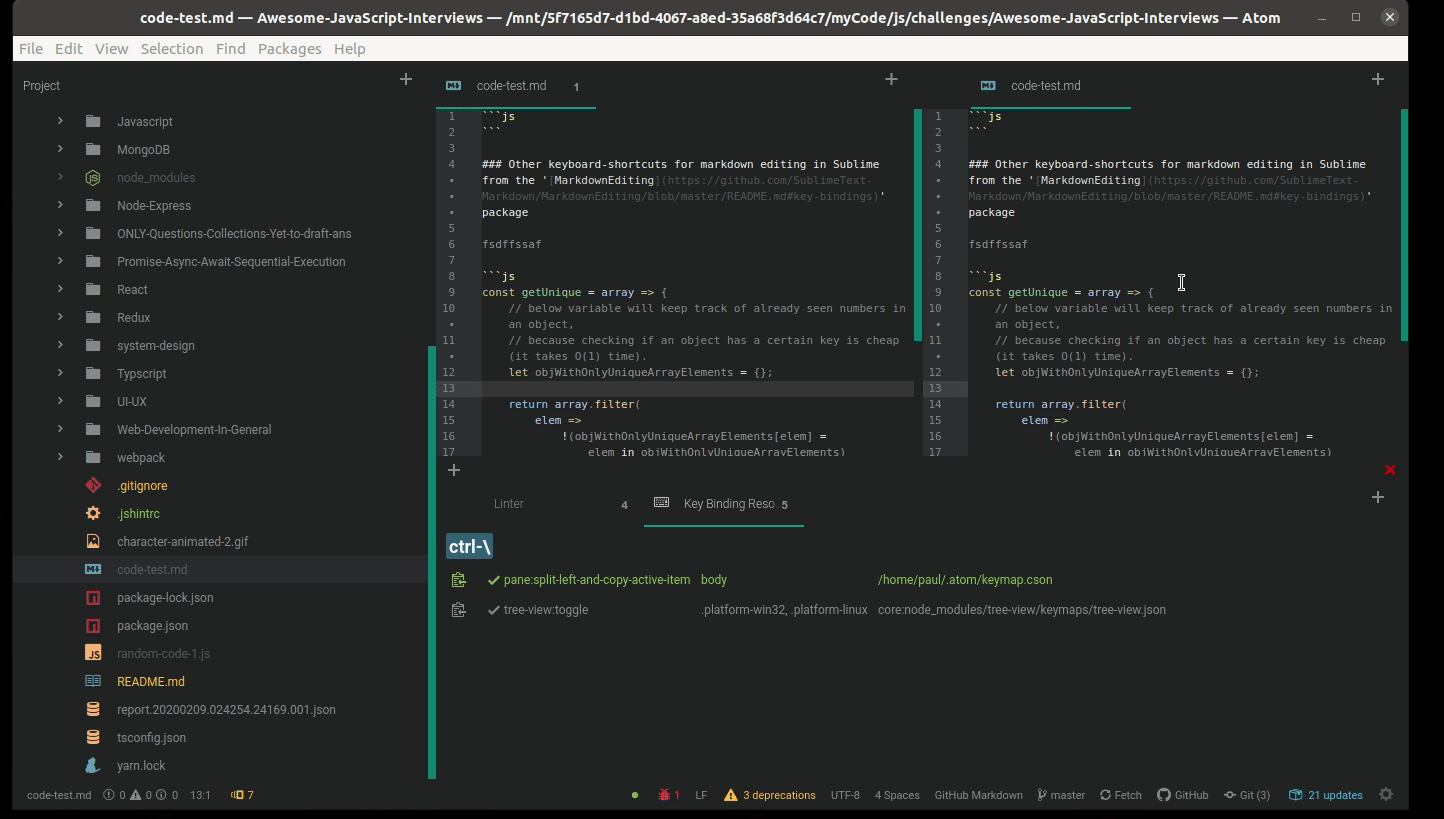This screenshot has width=1444, height=819.
Task: Open /home/paul/.atom/keymap.cson source link
Action: 965,580
